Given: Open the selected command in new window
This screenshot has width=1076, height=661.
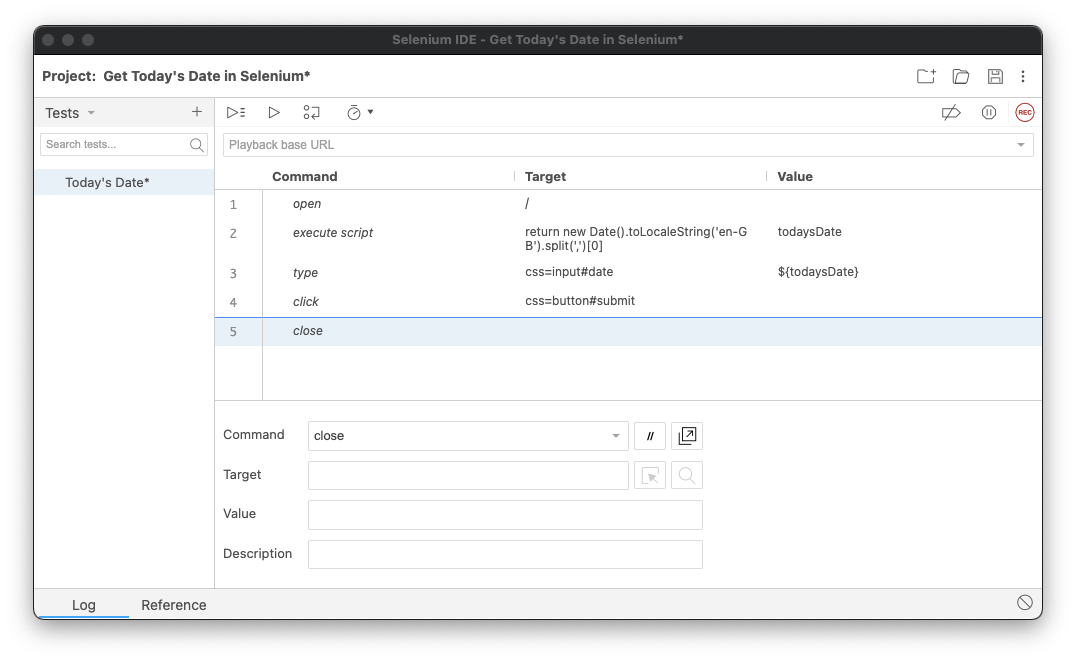Looking at the screenshot, I should tap(687, 435).
